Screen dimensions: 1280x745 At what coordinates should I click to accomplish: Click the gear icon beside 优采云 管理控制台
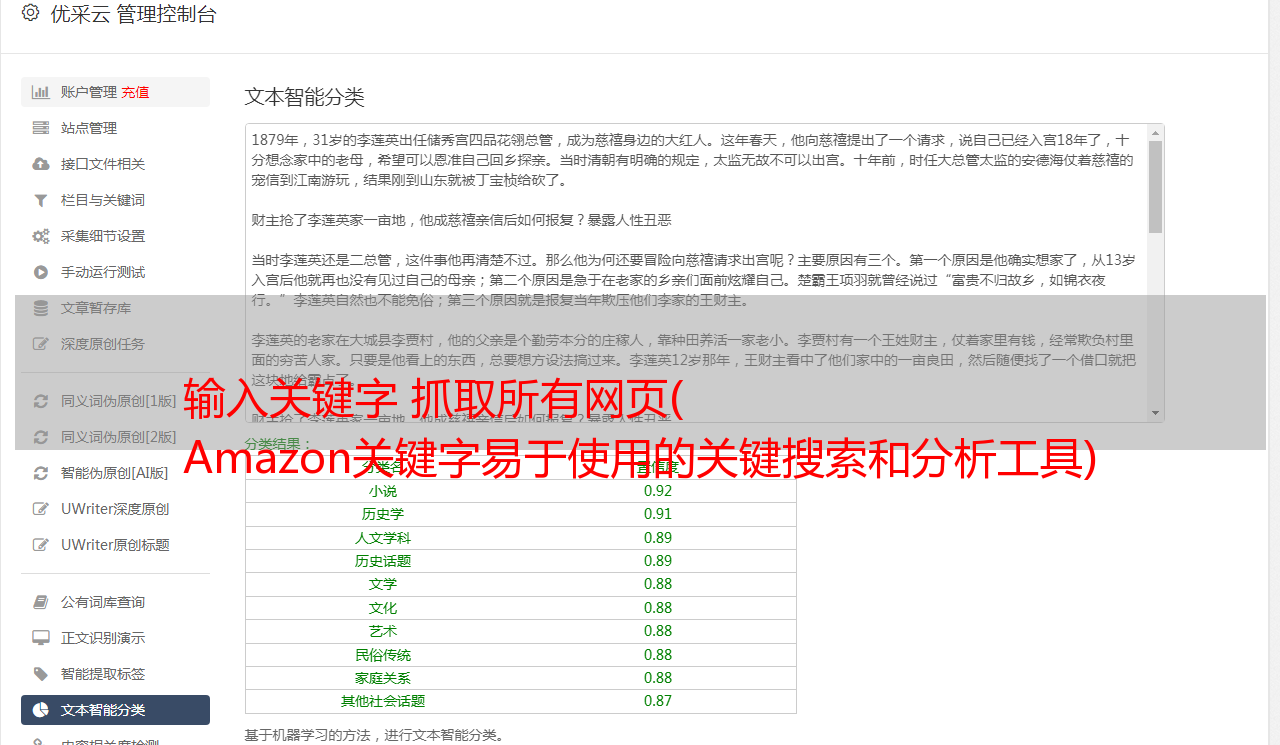pyautogui.click(x=30, y=13)
